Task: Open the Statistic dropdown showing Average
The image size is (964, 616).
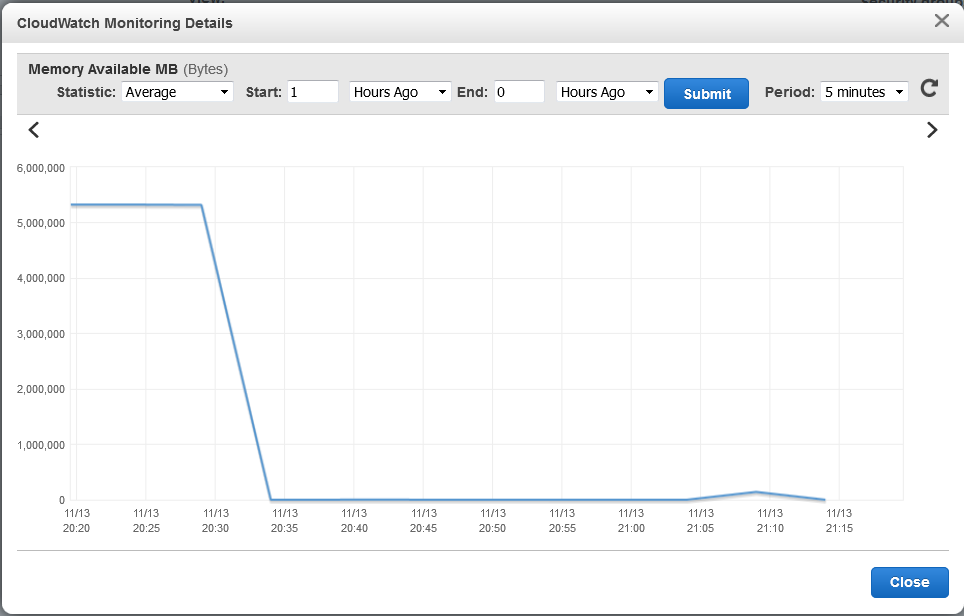Action: coord(177,92)
